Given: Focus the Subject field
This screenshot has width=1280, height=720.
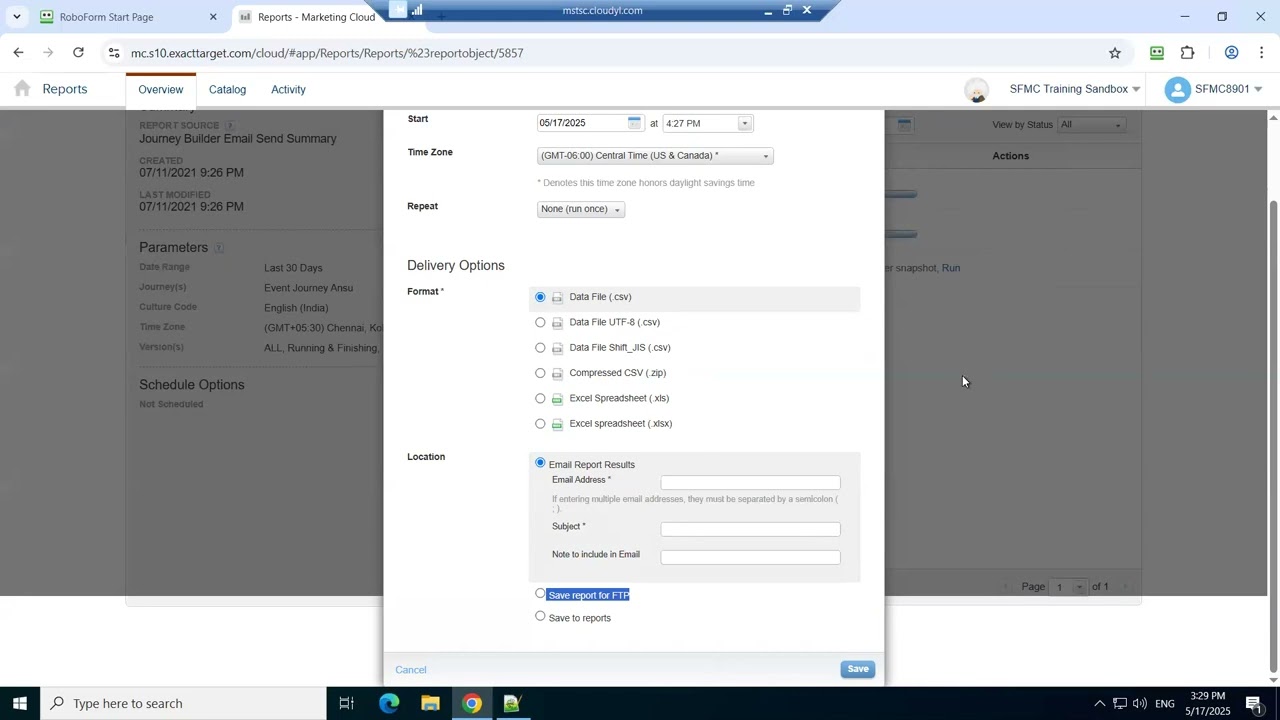Looking at the screenshot, I should 750,529.
